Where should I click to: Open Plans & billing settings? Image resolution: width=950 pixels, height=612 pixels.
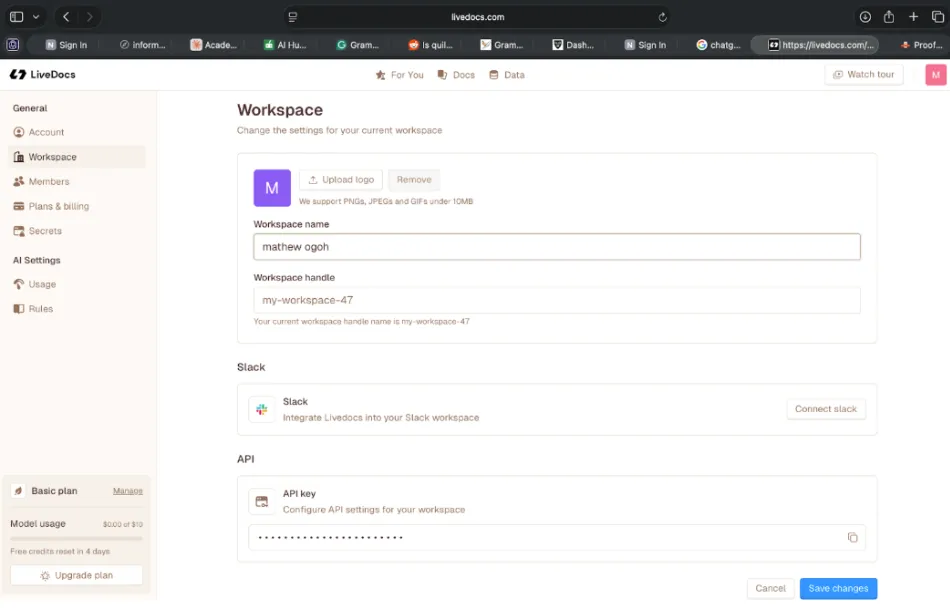click(x=58, y=206)
